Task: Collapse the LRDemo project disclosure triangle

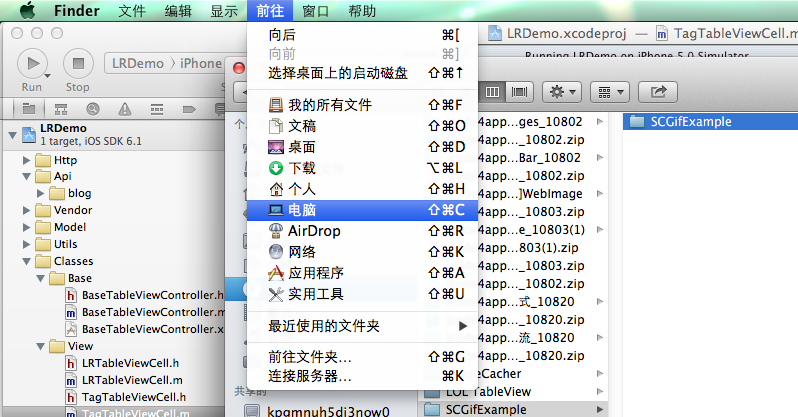Action: 12,135
